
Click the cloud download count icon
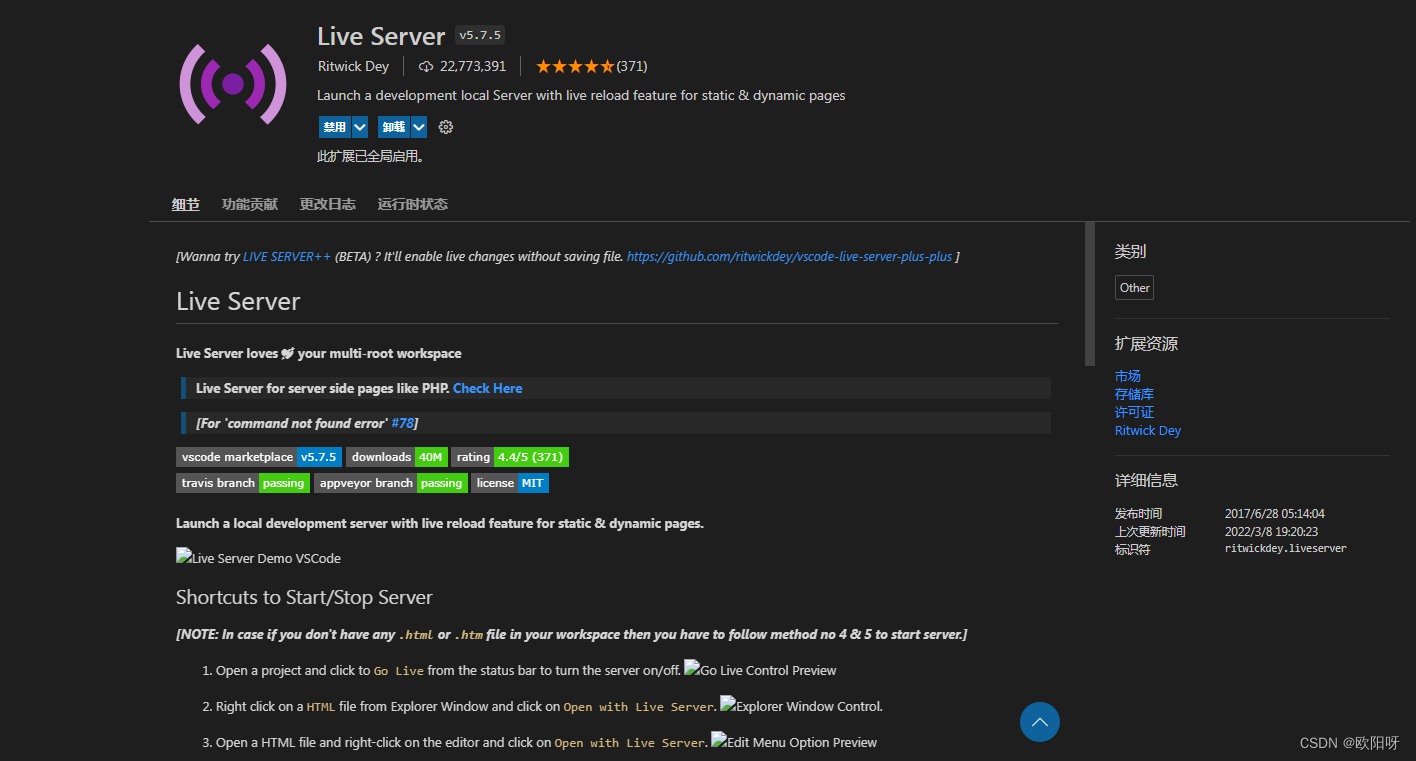coord(426,66)
